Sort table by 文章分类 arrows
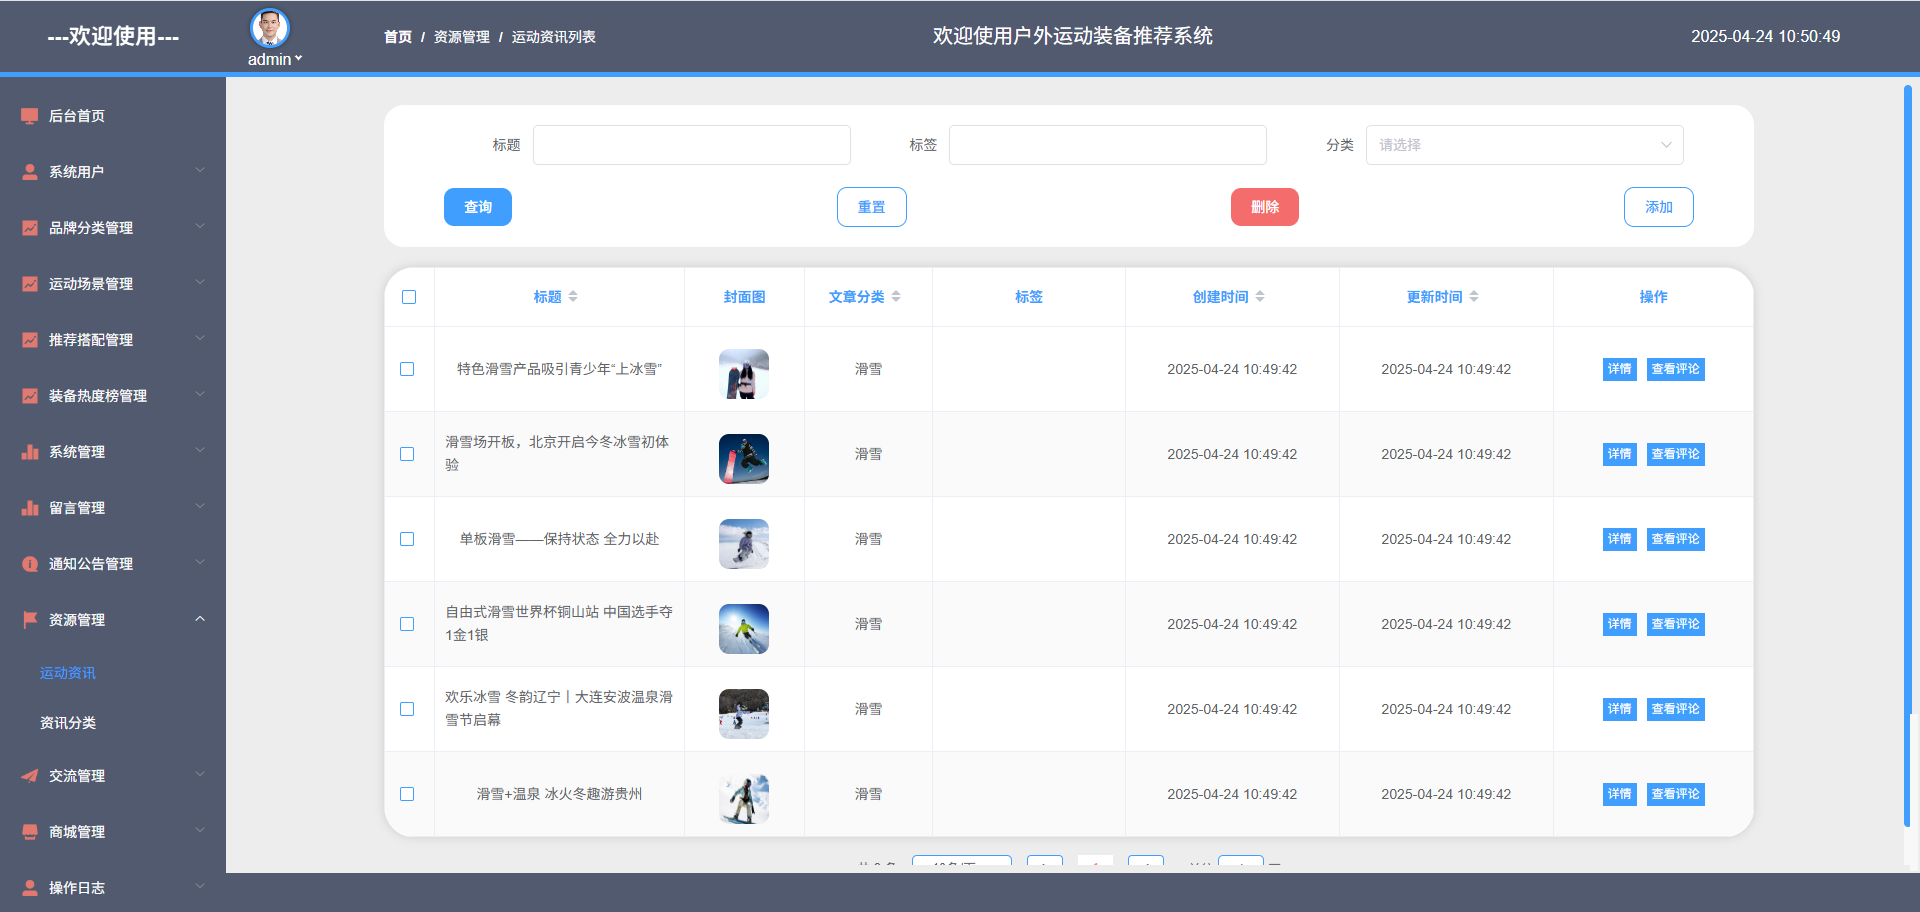The image size is (1920, 912). point(896,297)
